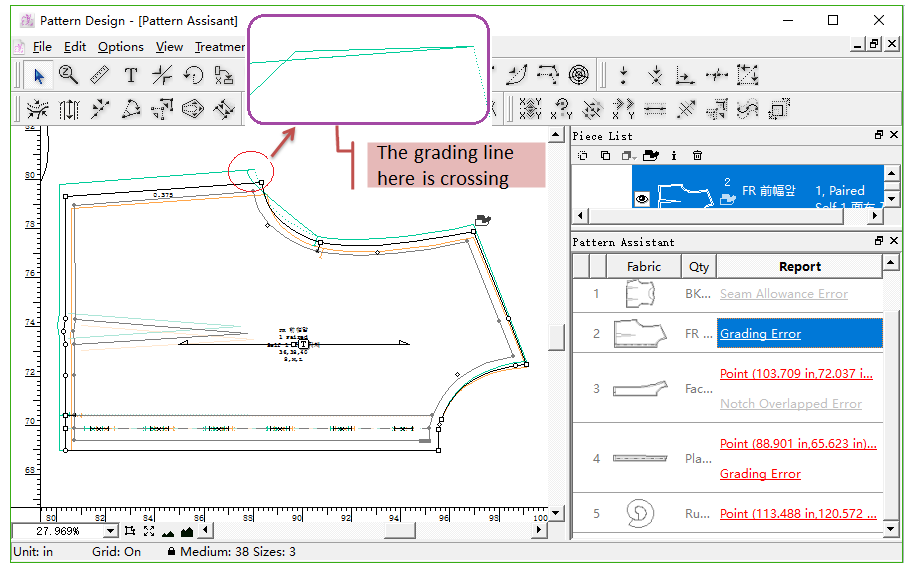The image size is (909, 571).
Task: Open the zoom percentage dropdown
Action: tap(110, 531)
